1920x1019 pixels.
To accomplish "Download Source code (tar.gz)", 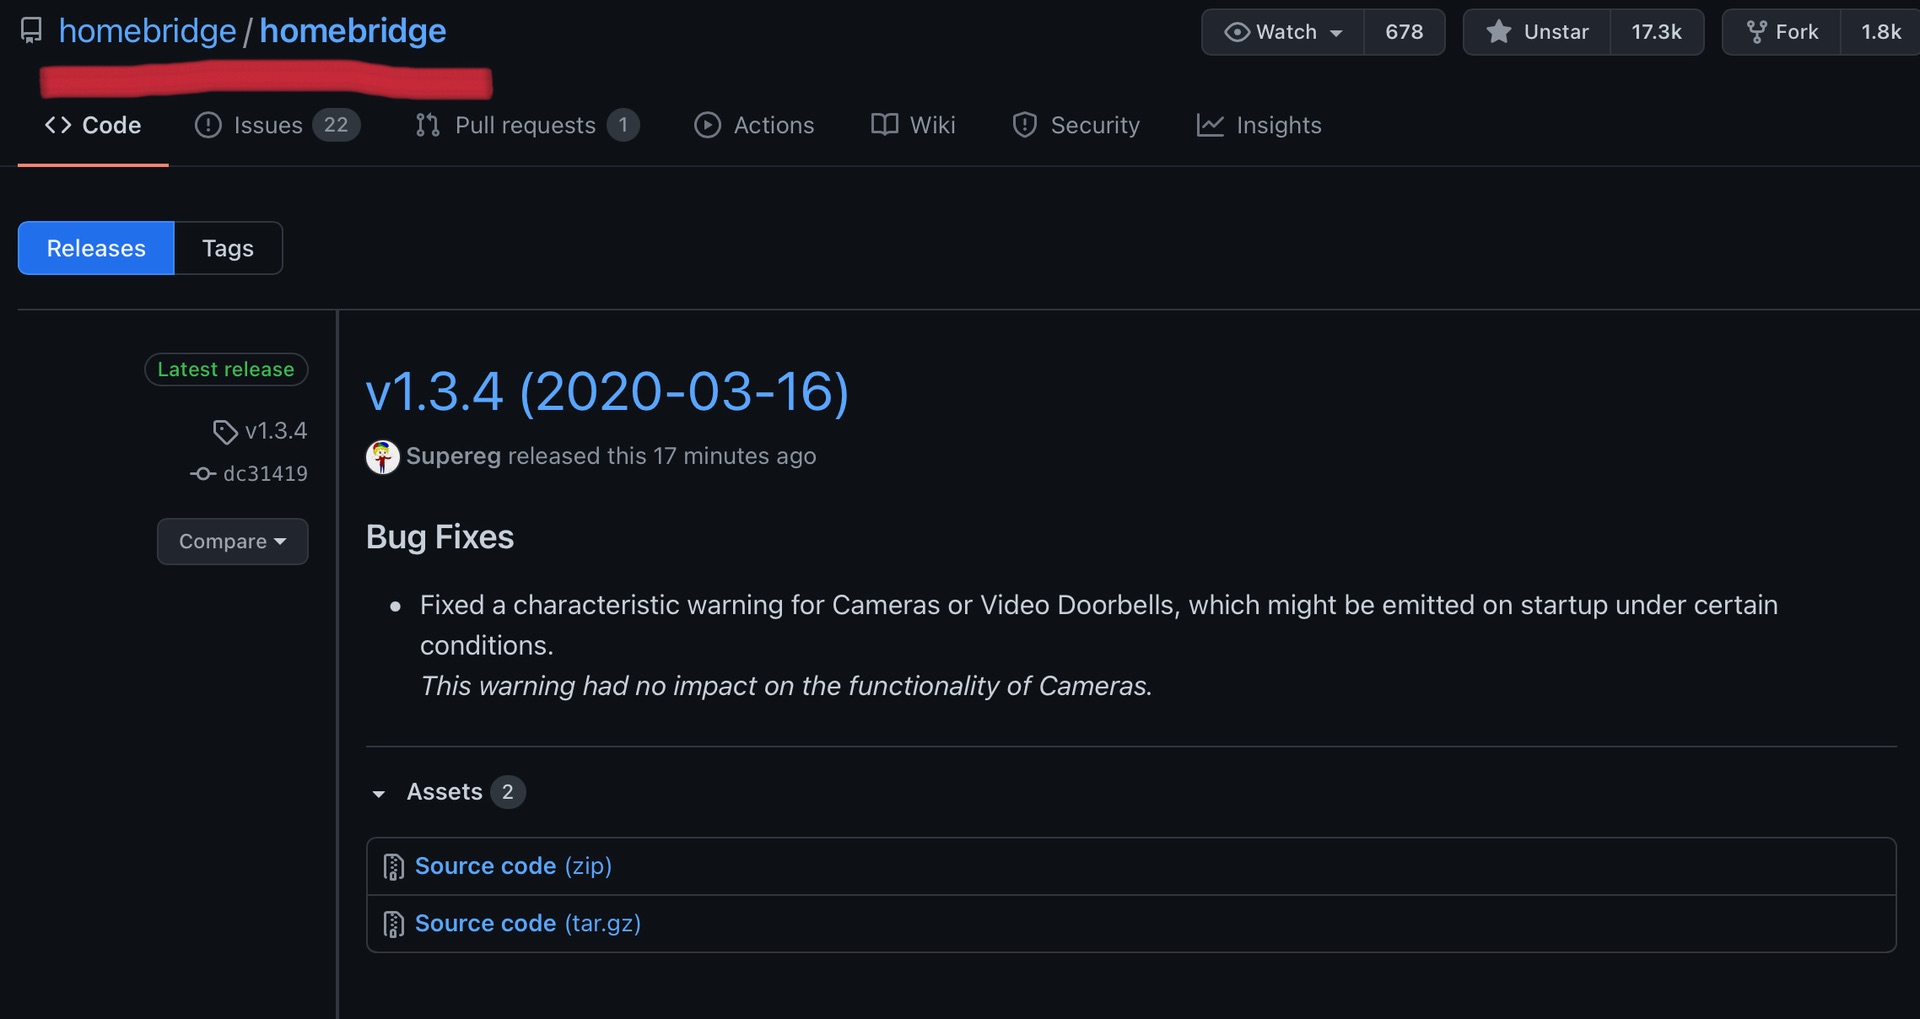I will click(527, 923).
